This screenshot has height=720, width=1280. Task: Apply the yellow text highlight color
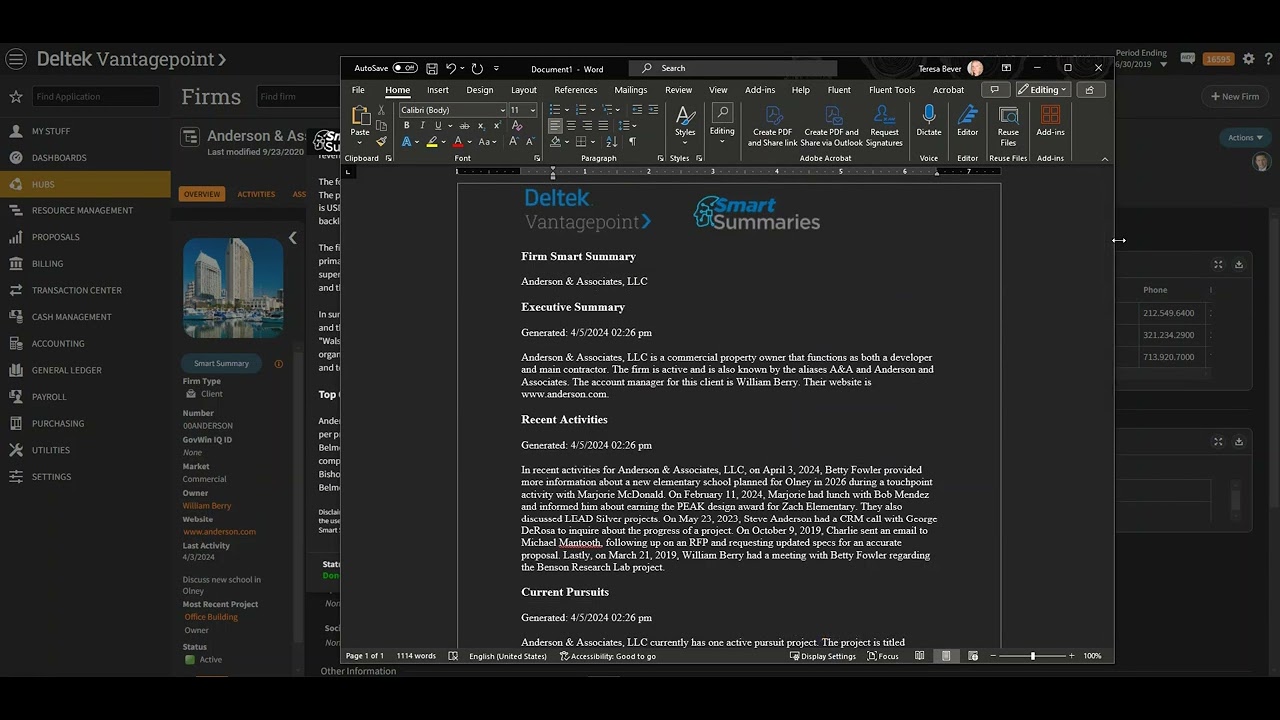point(432,142)
